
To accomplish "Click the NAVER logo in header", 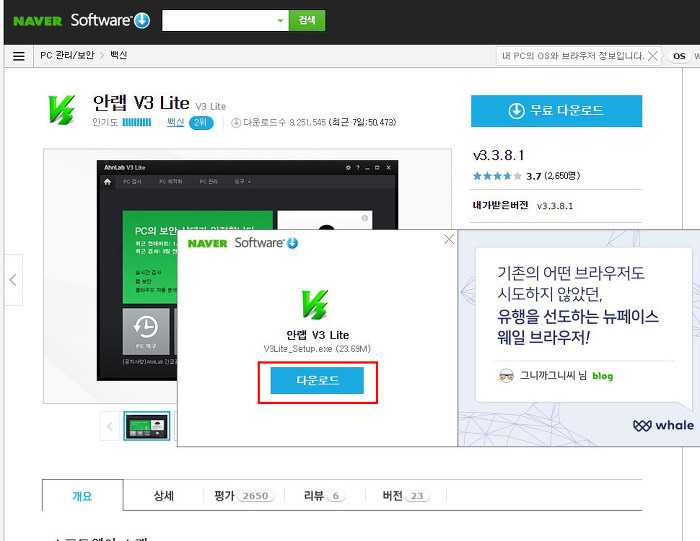I will pyautogui.click(x=38, y=21).
